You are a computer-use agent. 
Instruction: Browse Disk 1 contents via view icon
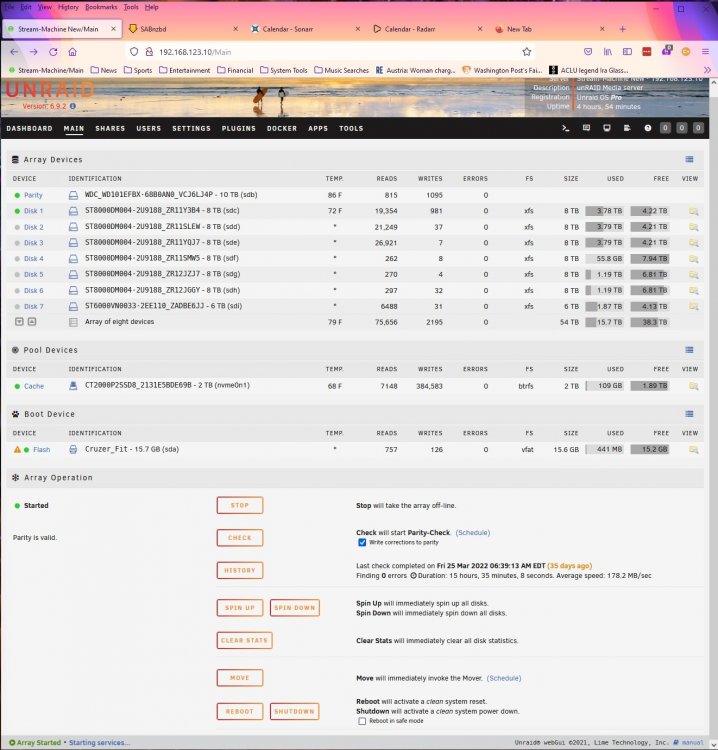click(x=694, y=211)
